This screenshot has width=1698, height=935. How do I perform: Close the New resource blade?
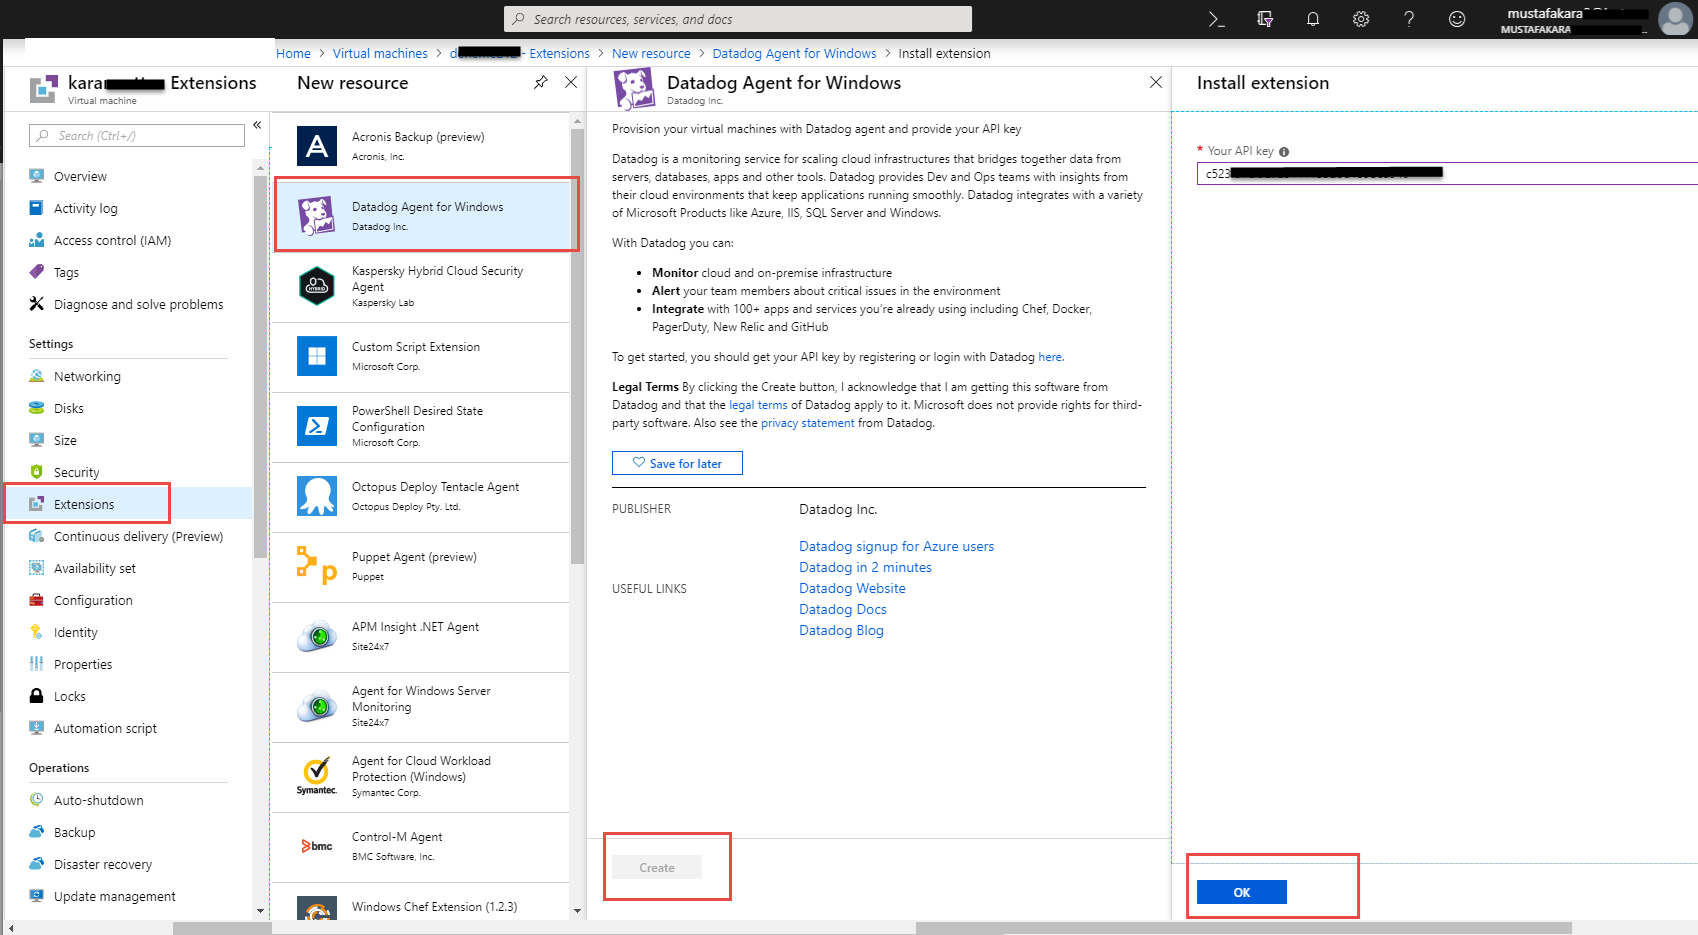pos(571,82)
